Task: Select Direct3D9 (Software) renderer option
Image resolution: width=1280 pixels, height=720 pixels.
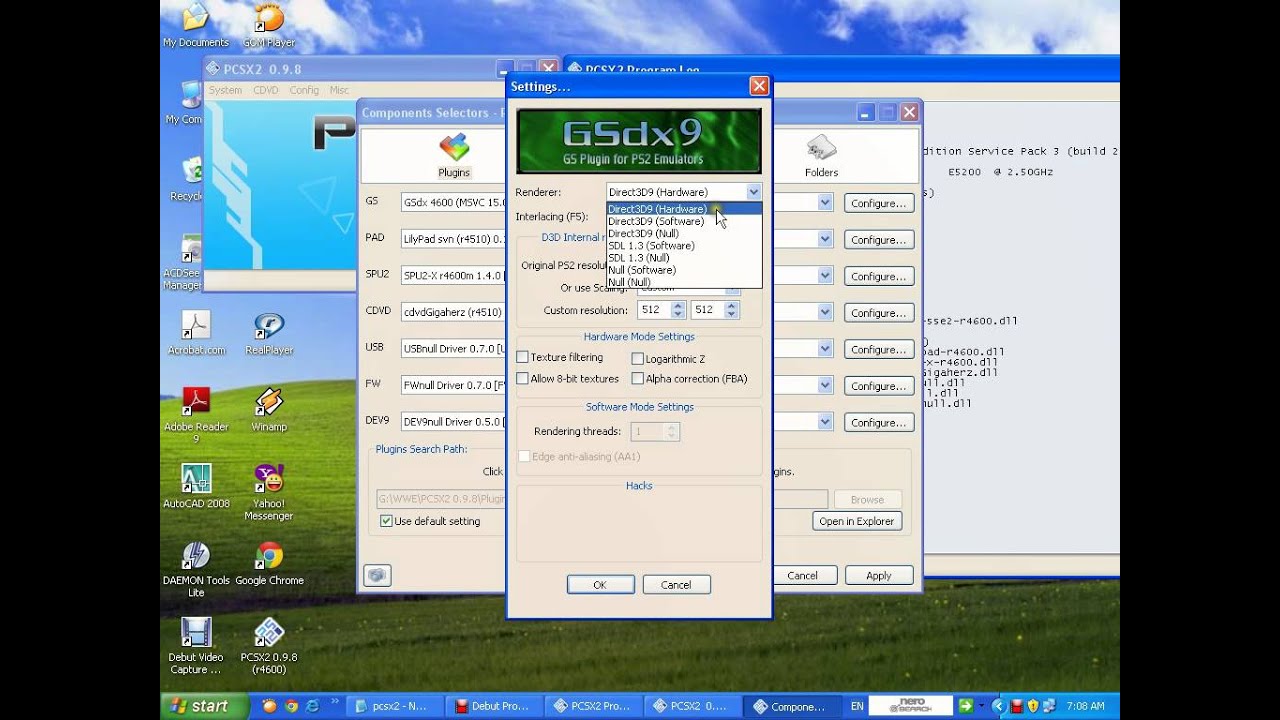Action: (684, 221)
